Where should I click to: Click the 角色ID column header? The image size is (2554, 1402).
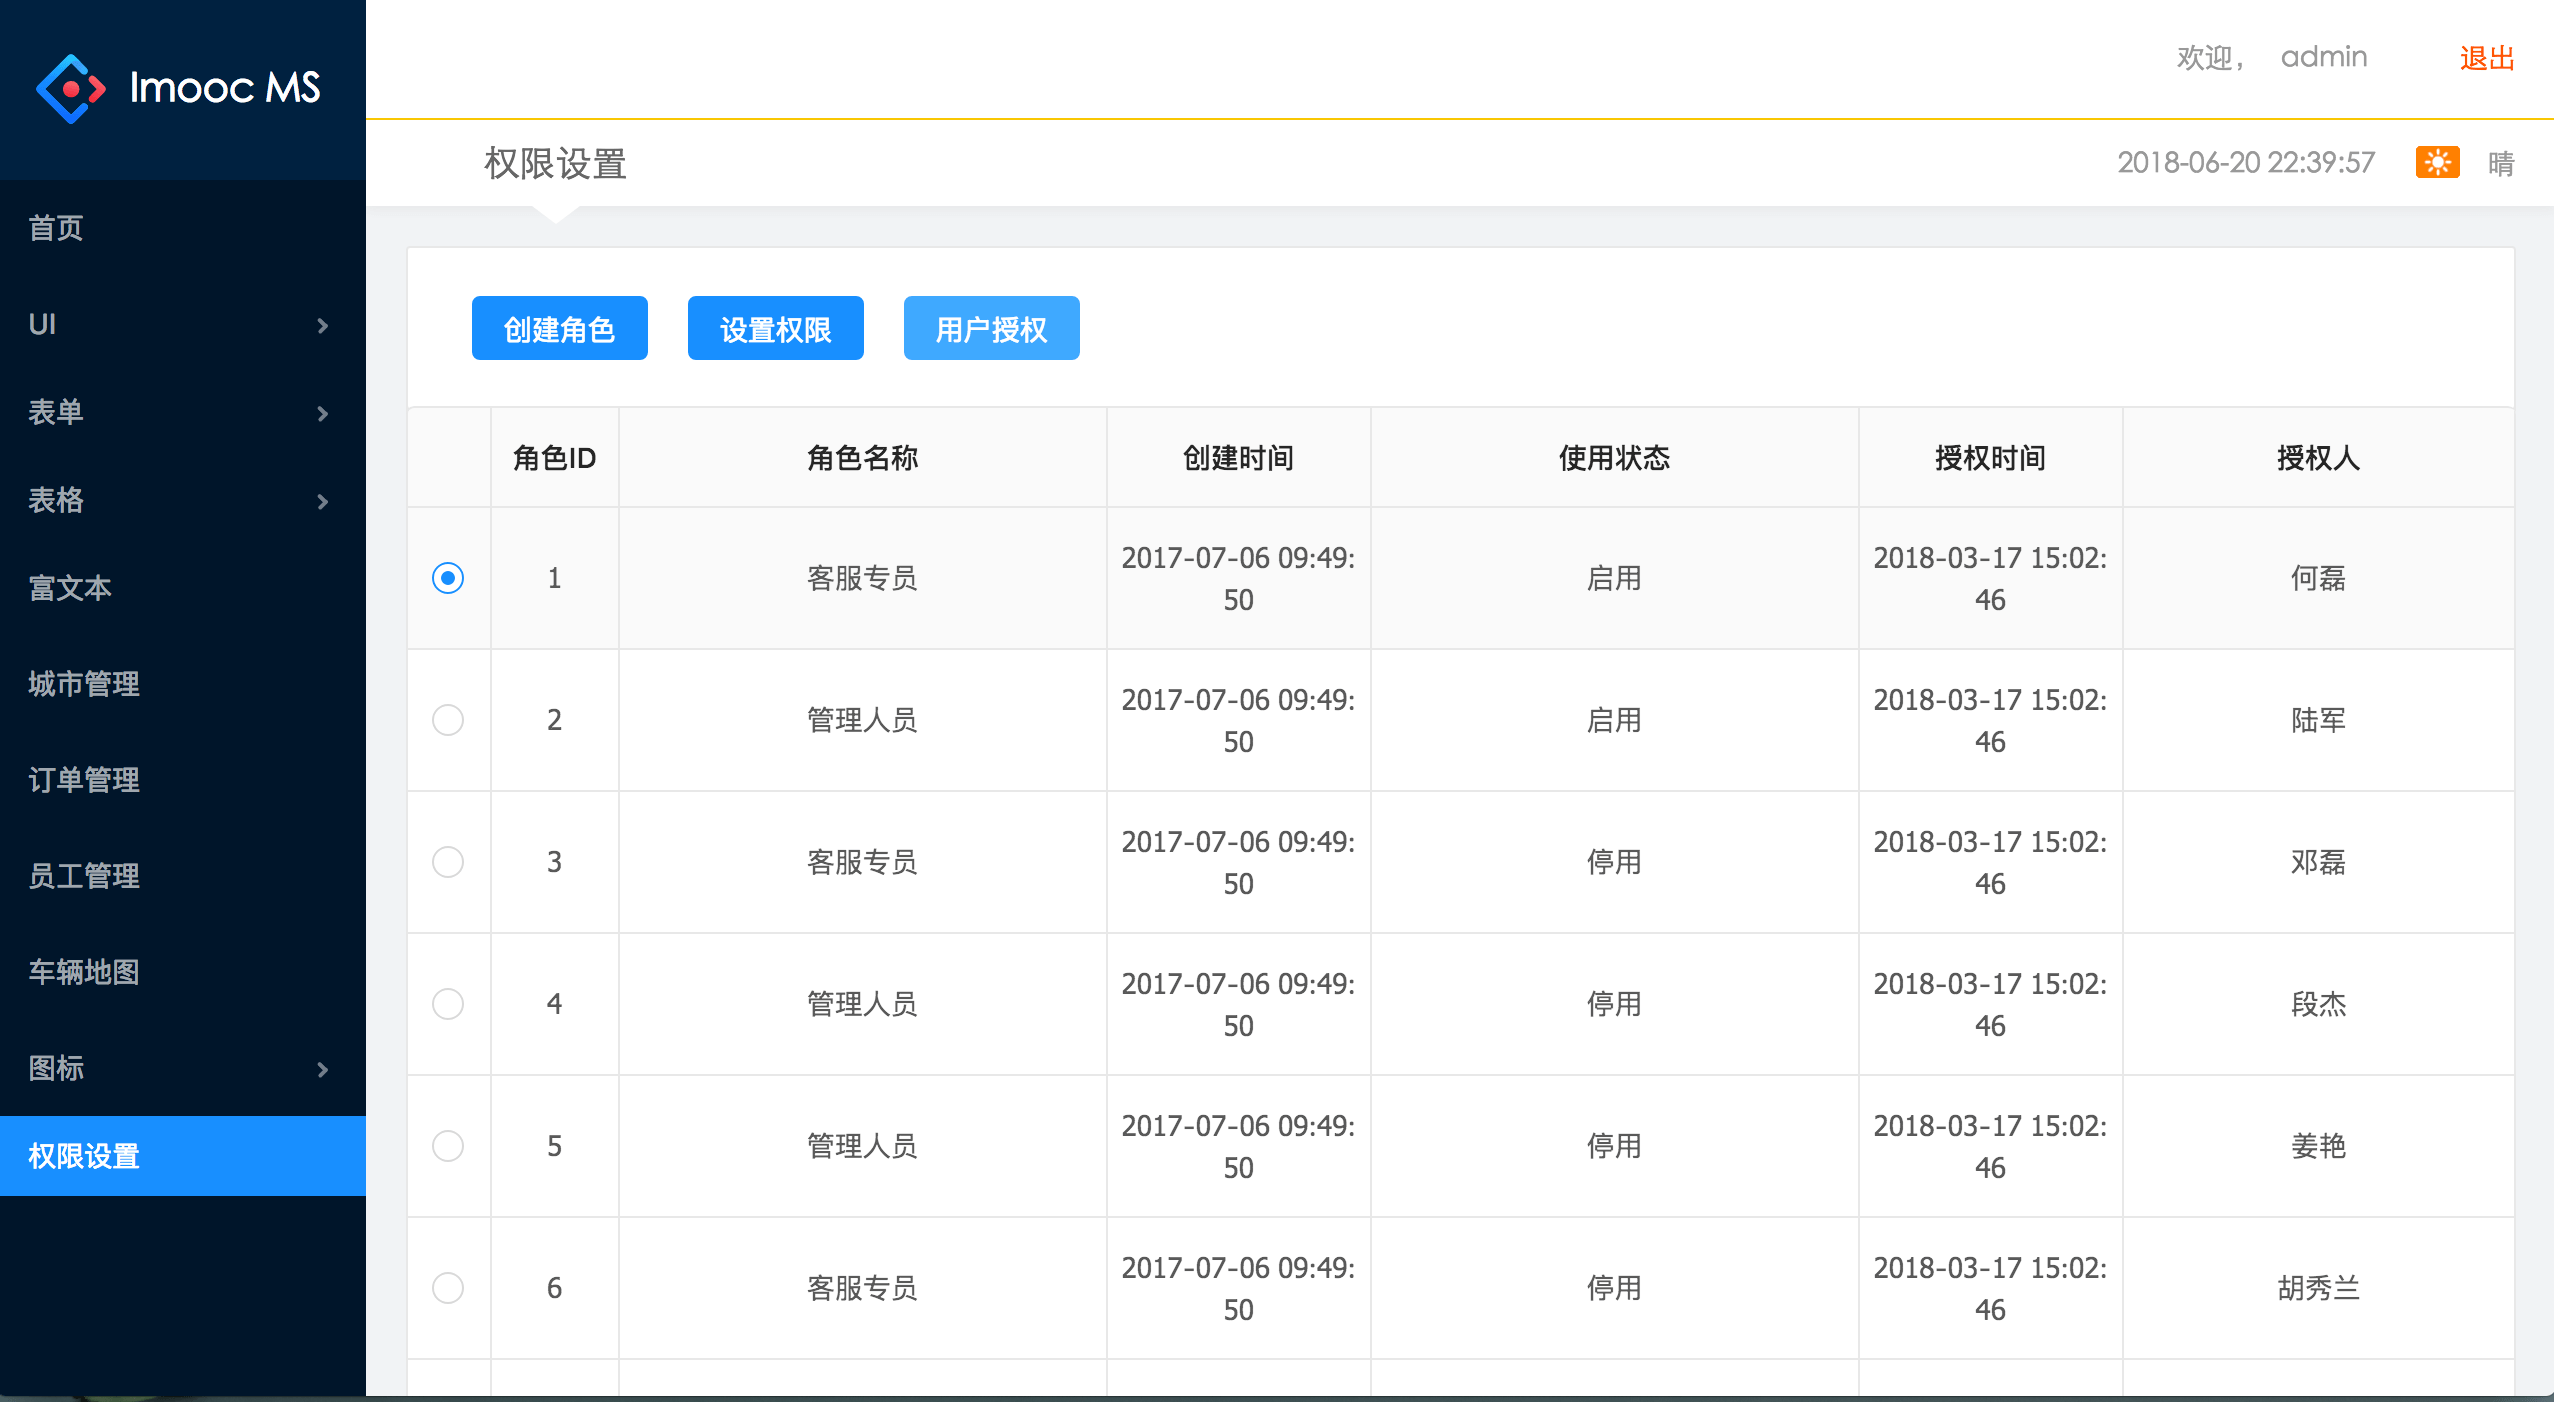(555, 458)
